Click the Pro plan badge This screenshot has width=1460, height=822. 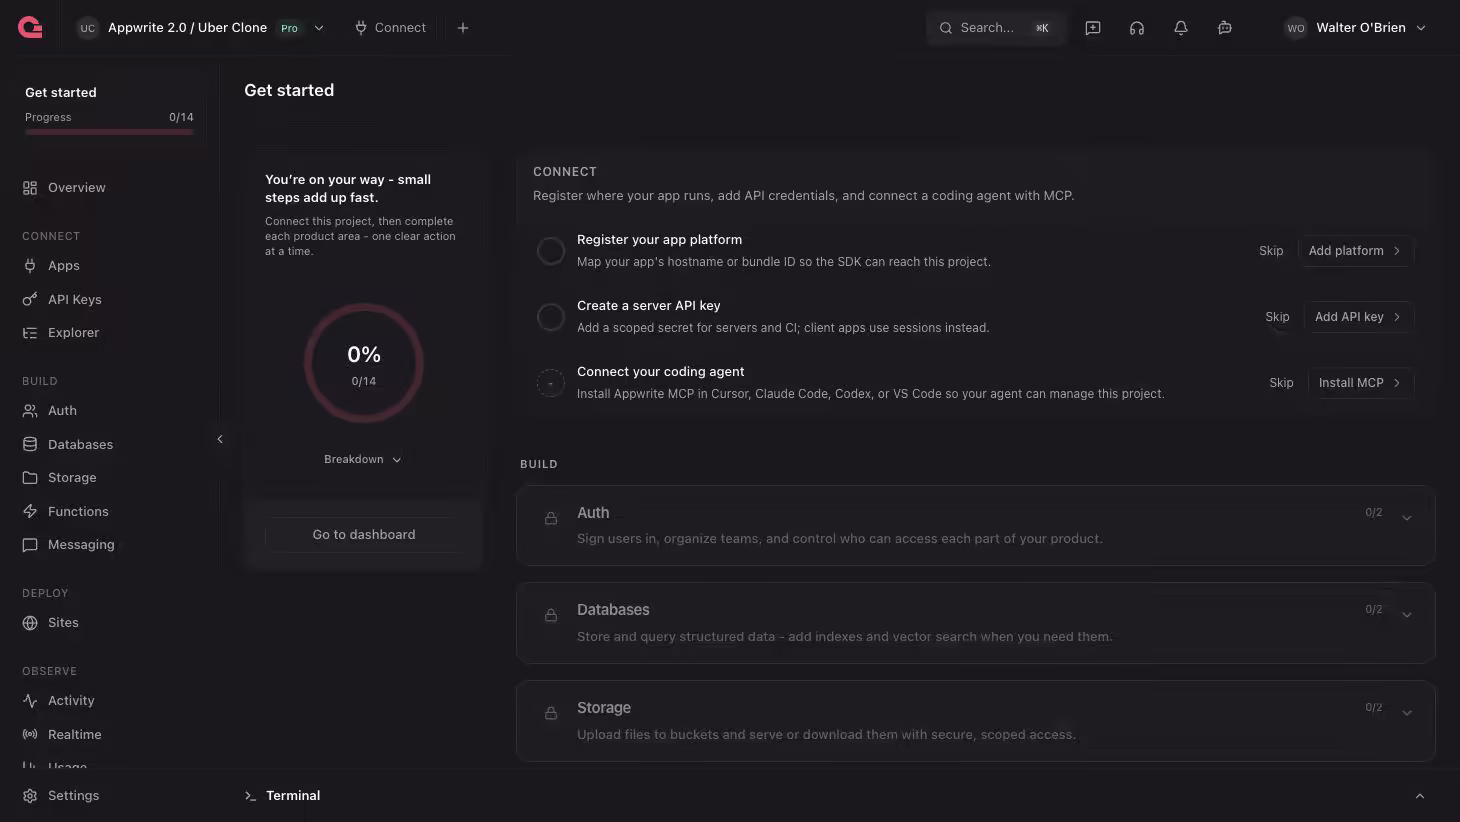289,28
